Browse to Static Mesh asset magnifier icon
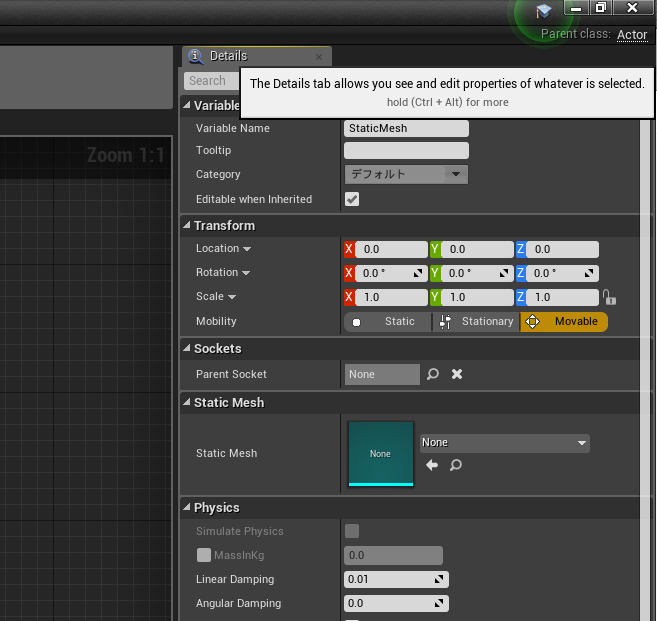Screen dimensions: 657x621 (x=456, y=465)
